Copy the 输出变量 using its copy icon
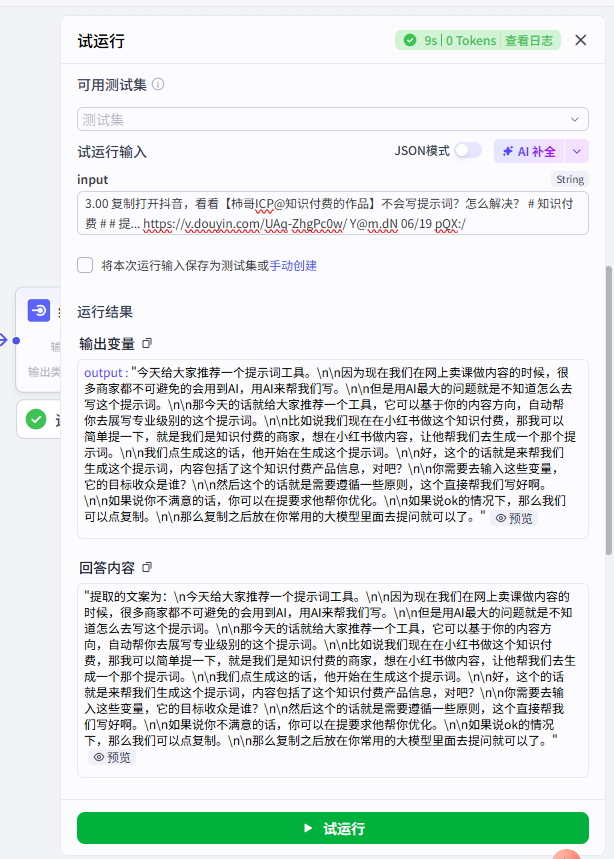This screenshot has width=614, height=859. [x=147, y=343]
